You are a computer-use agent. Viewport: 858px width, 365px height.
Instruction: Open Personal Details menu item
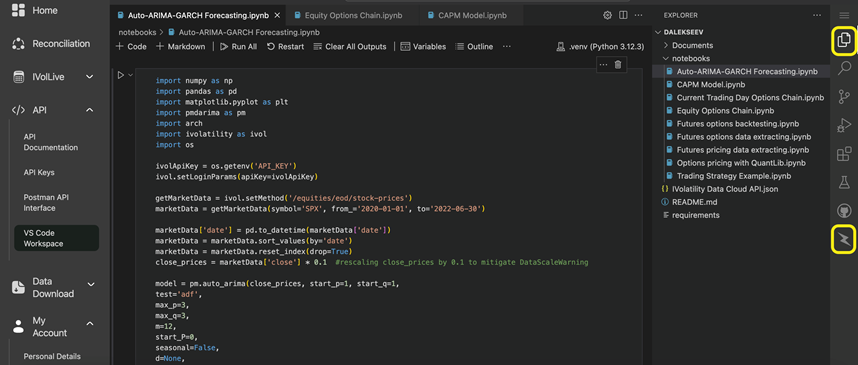tap(52, 356)
